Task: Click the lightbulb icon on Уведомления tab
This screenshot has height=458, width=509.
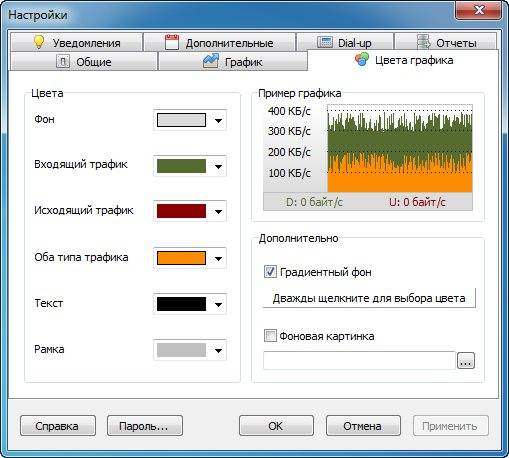Action: coord(39,42)
